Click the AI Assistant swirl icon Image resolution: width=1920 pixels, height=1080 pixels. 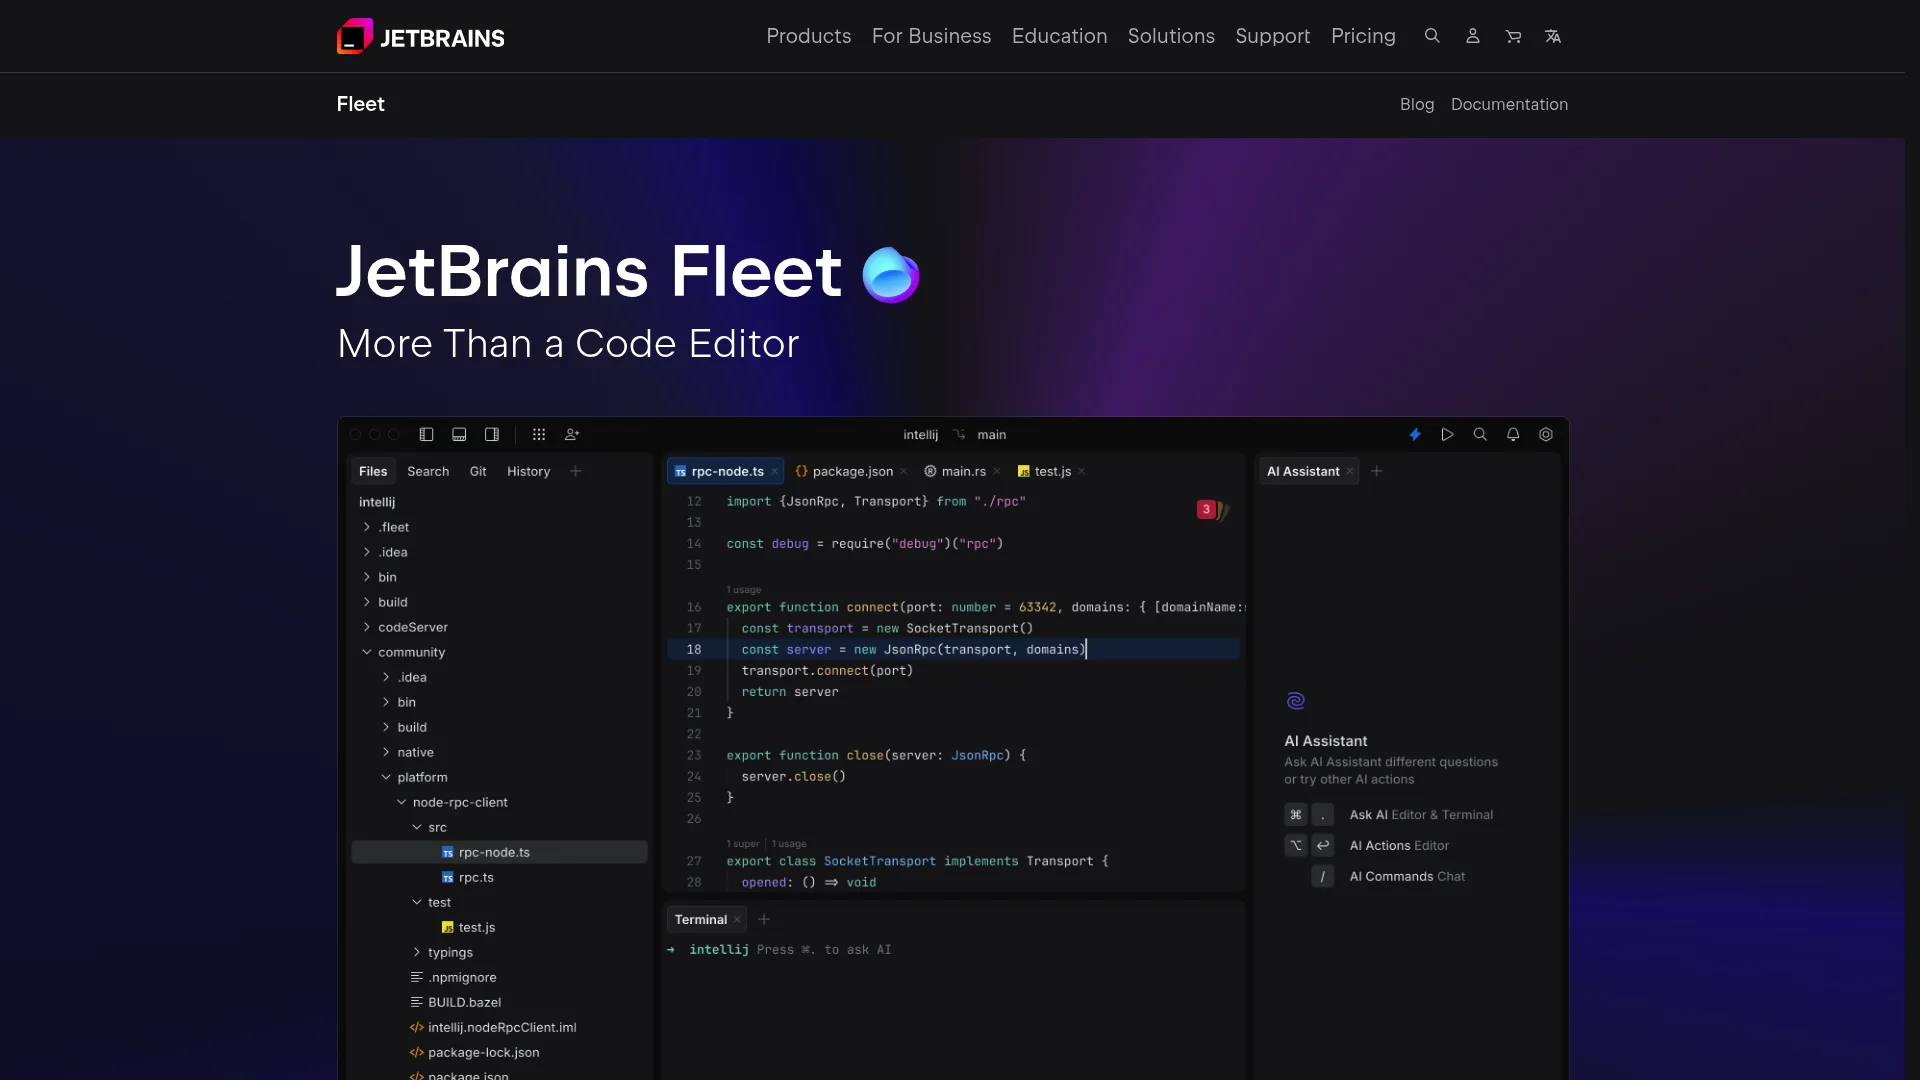point(1296,701)
